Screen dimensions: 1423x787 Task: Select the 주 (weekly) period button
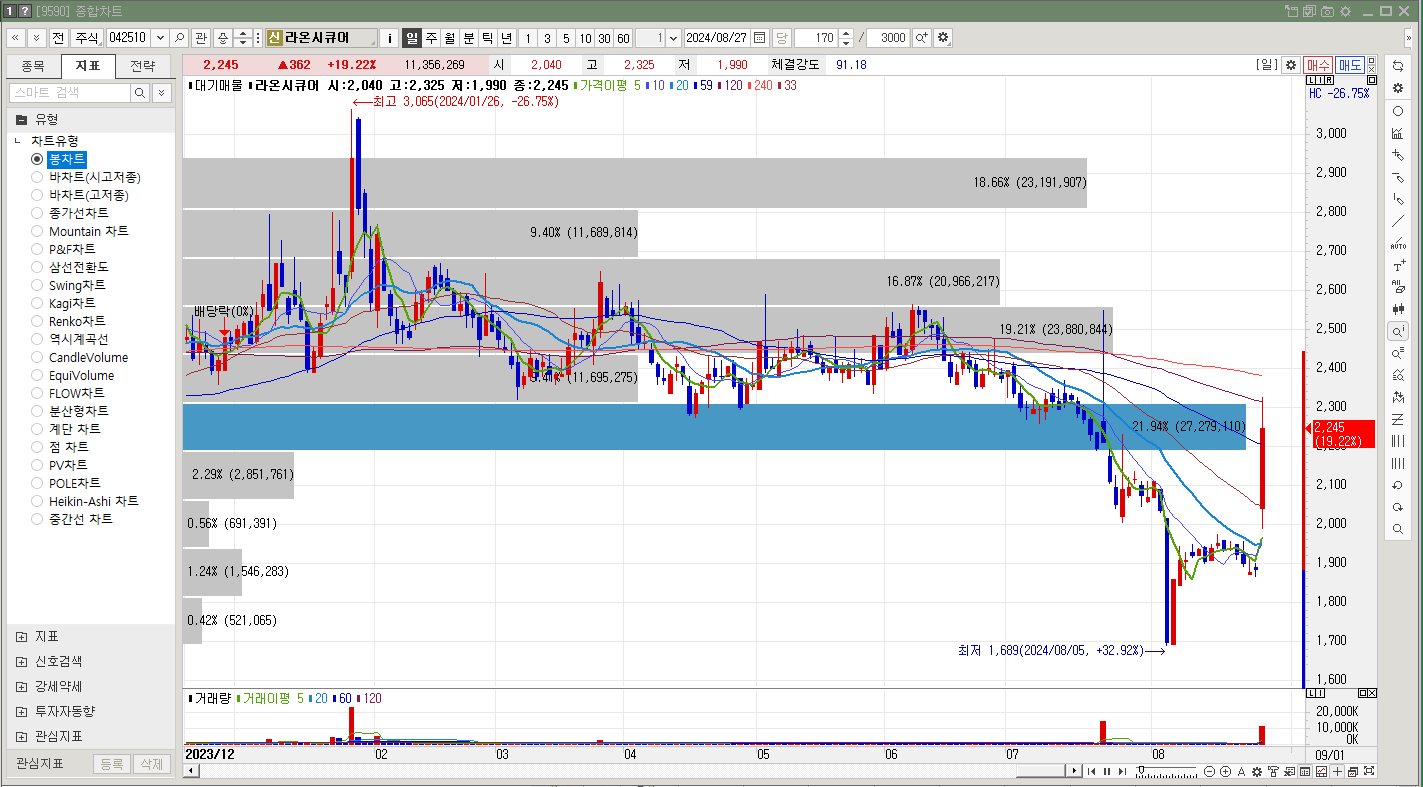coord(431,38)
